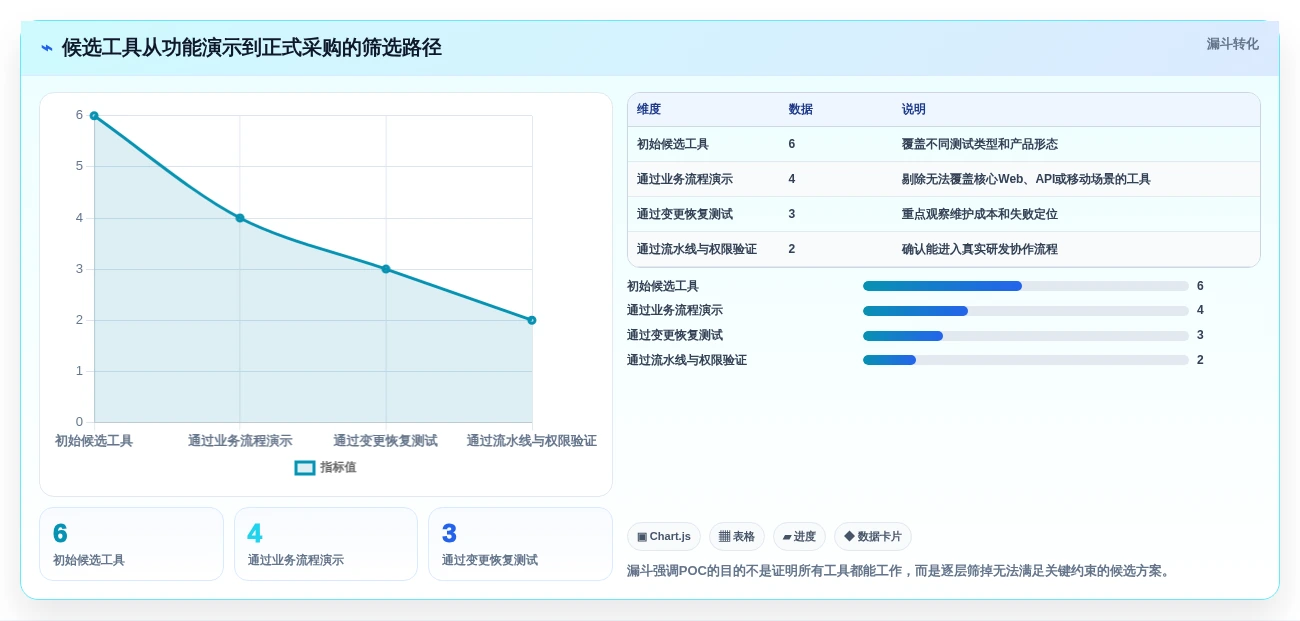Click the lightning icon beside the title
1300x621 pixels.
point(47,48)
